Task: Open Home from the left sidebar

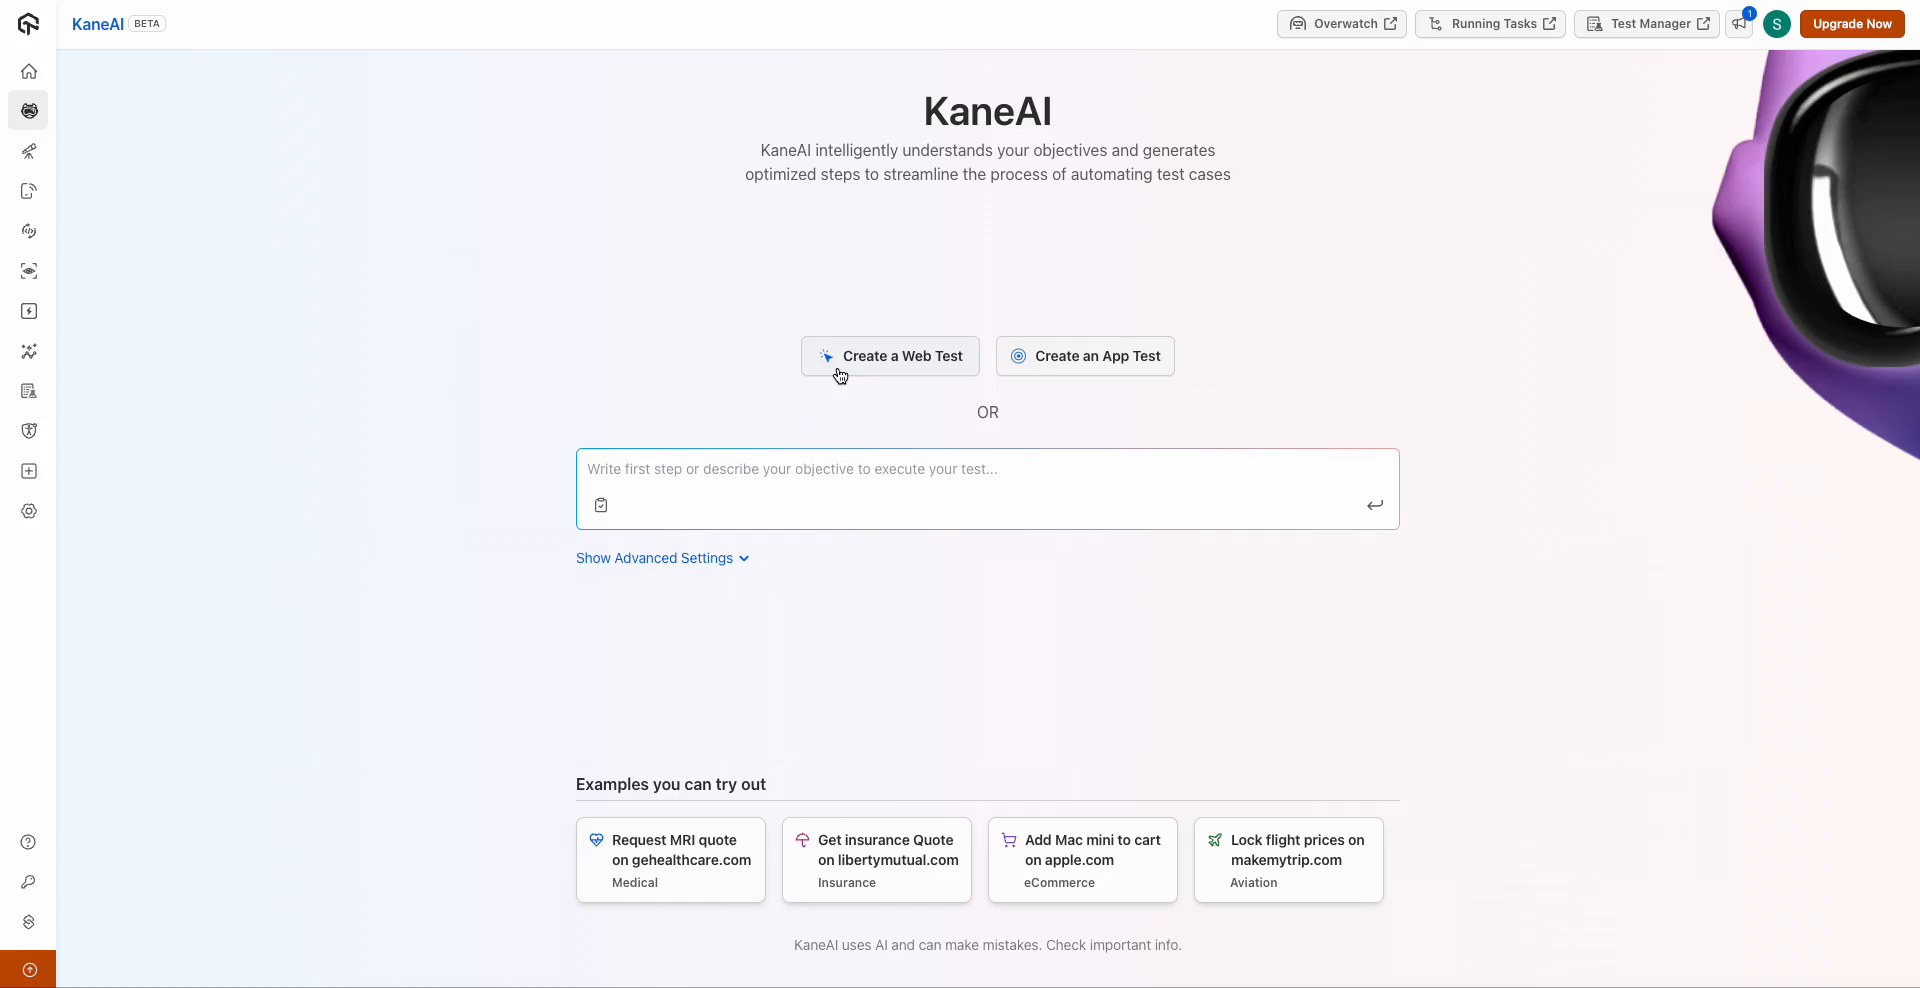Action: click(29, 71)
